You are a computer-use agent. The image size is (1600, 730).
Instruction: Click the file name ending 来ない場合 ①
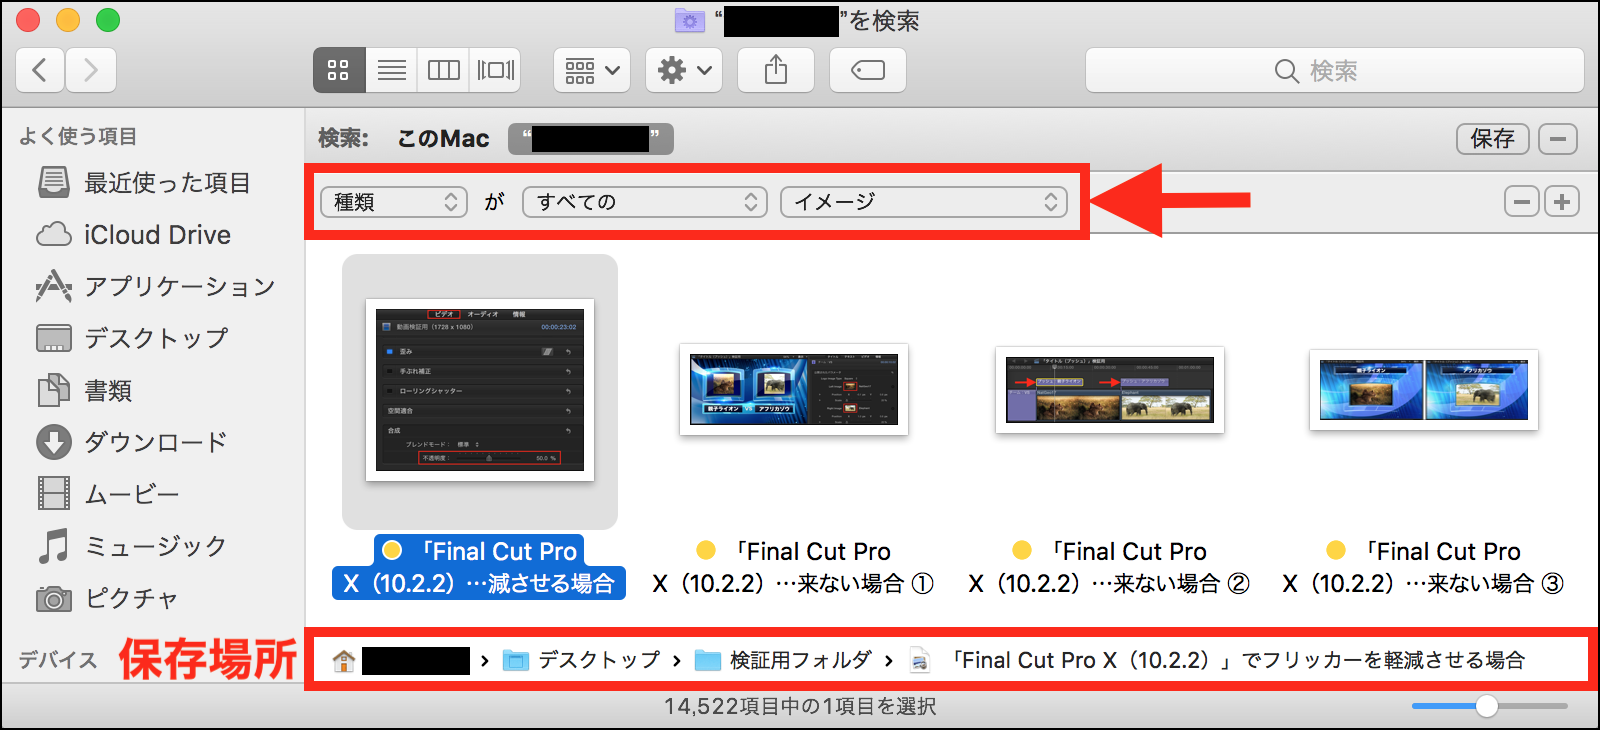point(794,567)
